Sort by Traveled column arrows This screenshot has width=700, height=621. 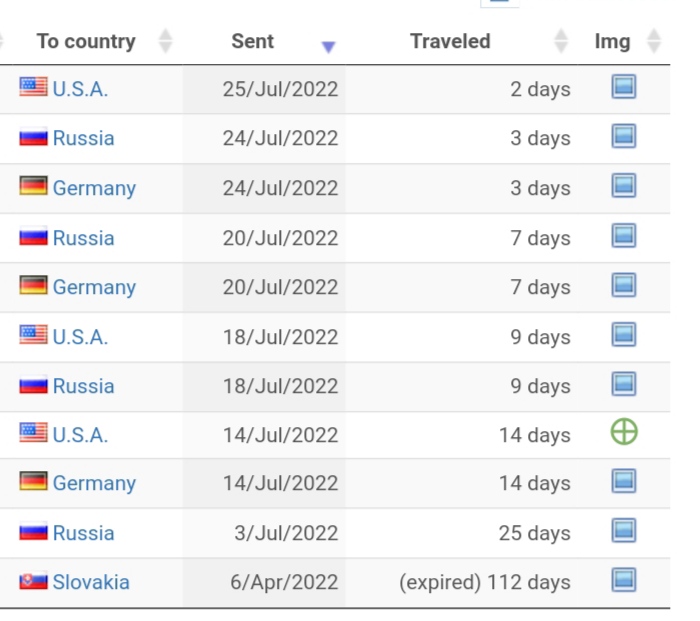pyautogui.click(x=561, y=41)
